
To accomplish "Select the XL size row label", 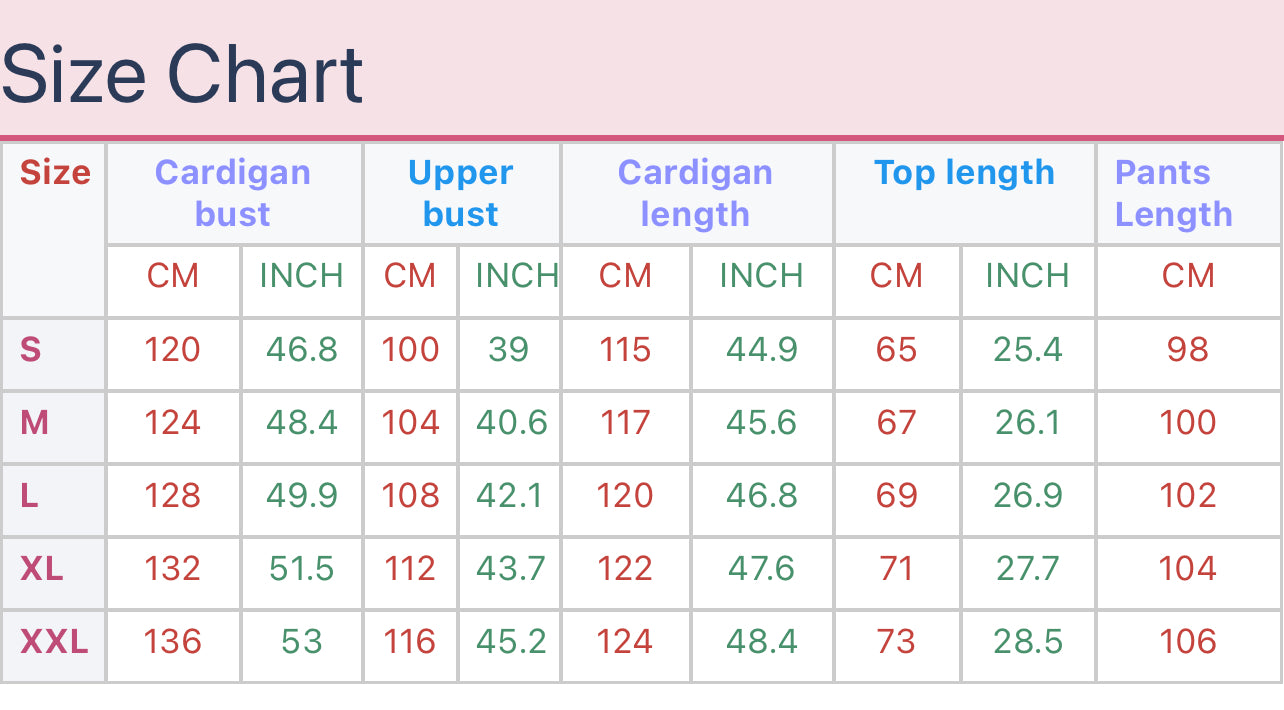I will point(42,569).
